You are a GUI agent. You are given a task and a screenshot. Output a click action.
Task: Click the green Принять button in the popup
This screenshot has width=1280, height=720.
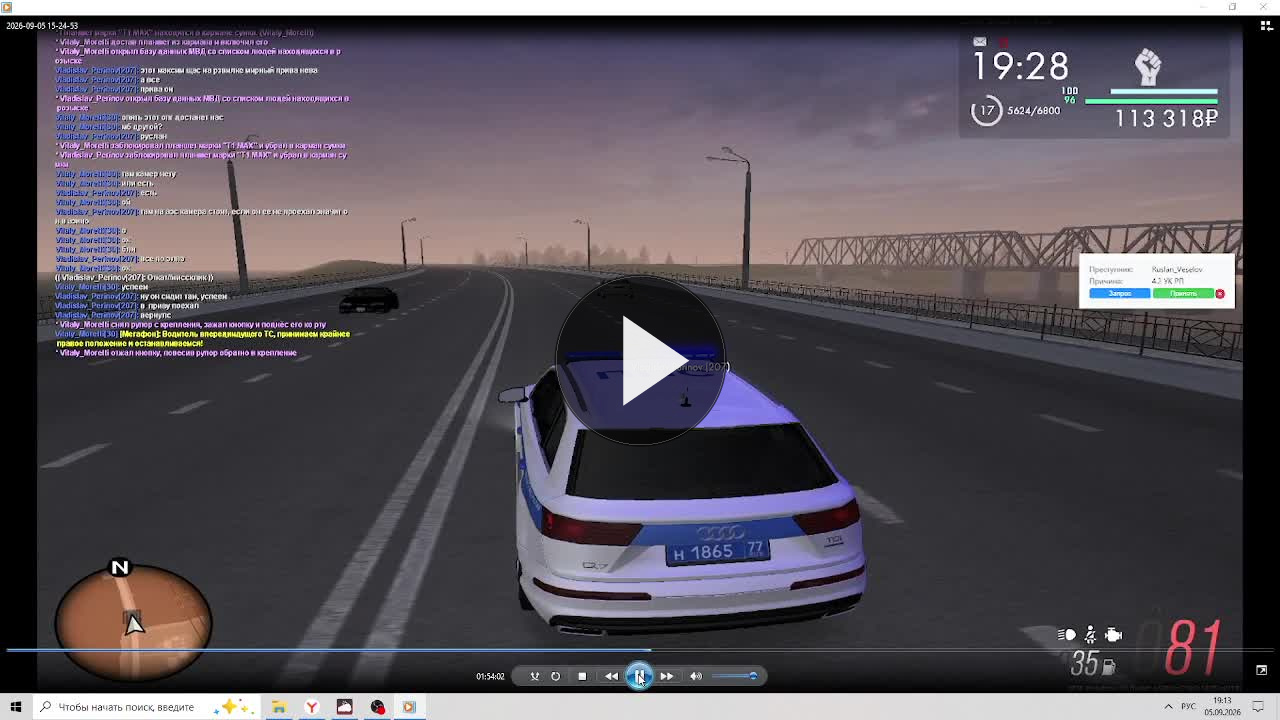[1183, 294]
